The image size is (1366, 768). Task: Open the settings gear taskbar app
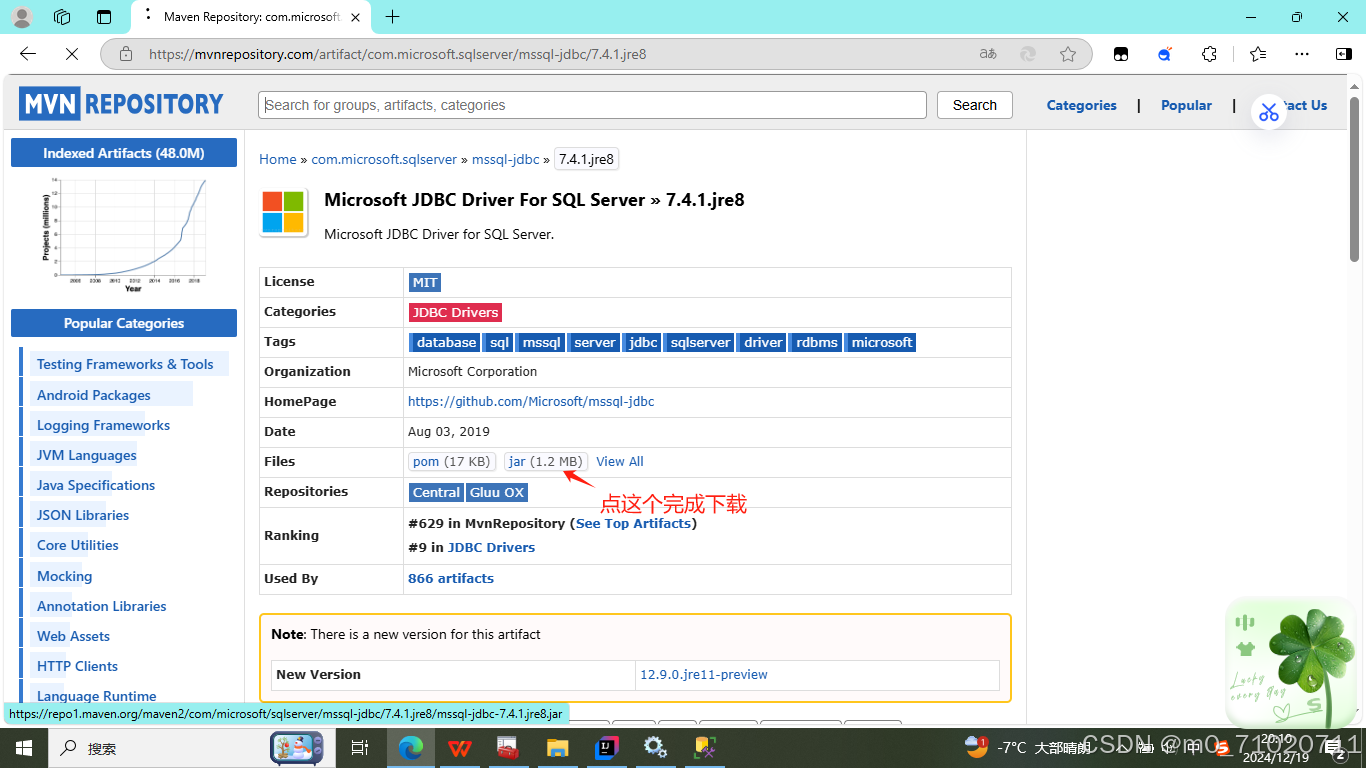(656, 747)
